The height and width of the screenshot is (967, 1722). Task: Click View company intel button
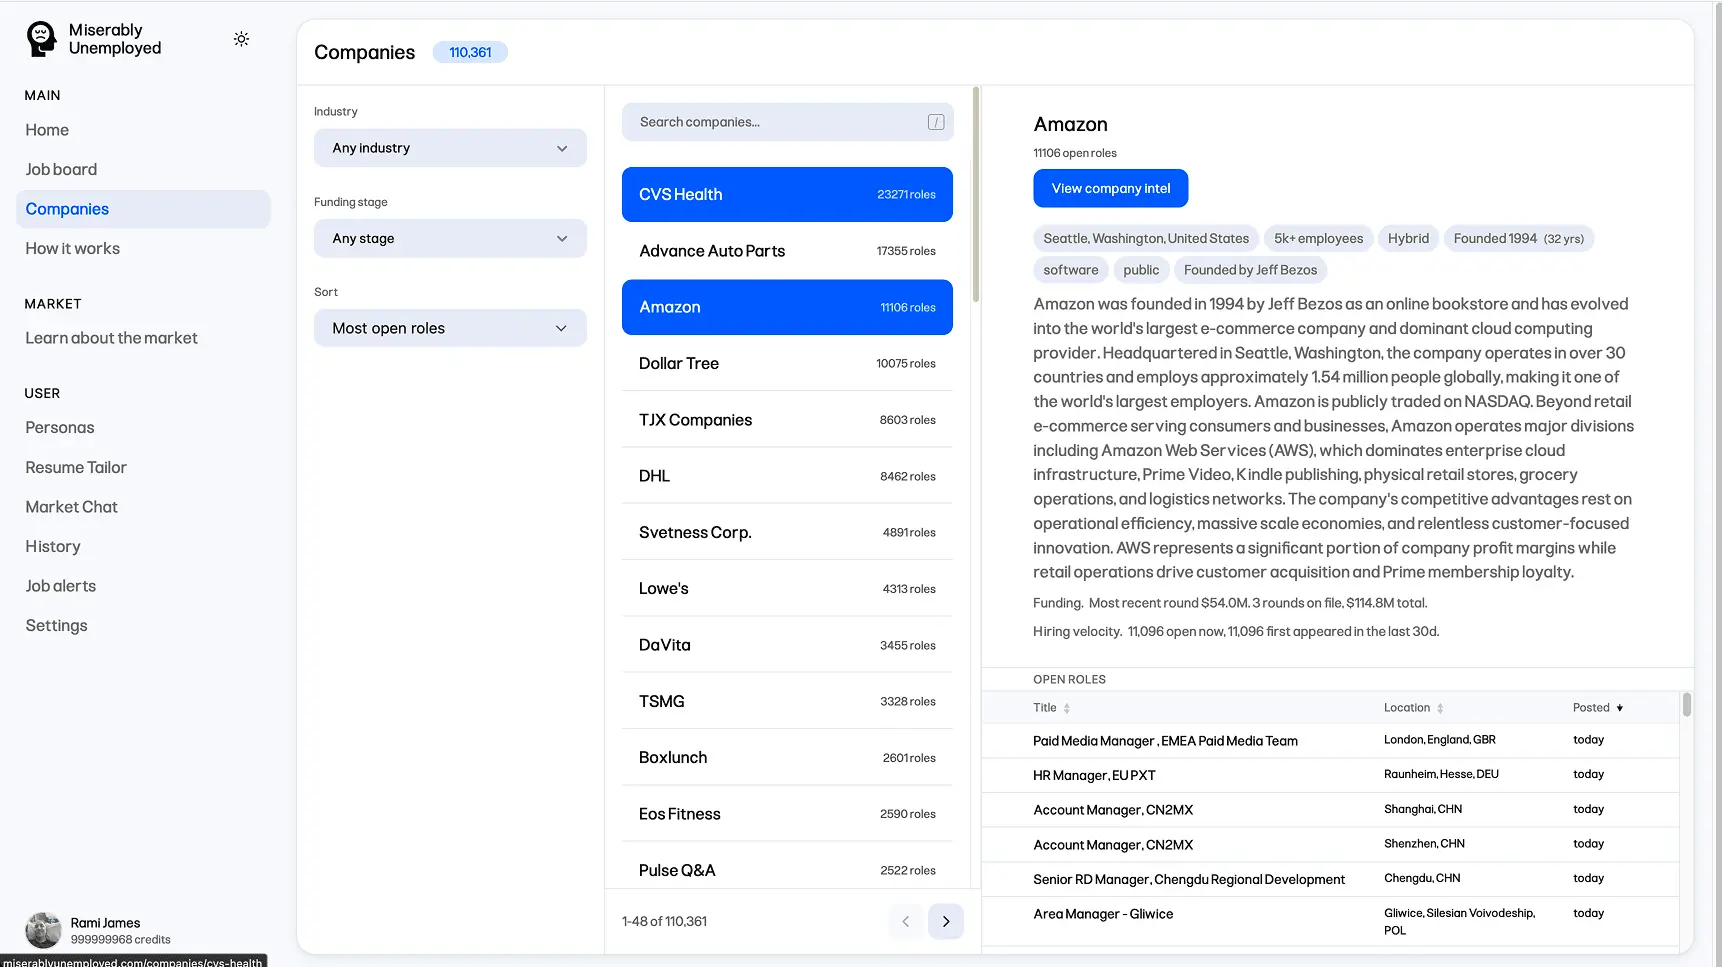(1110, 188)
